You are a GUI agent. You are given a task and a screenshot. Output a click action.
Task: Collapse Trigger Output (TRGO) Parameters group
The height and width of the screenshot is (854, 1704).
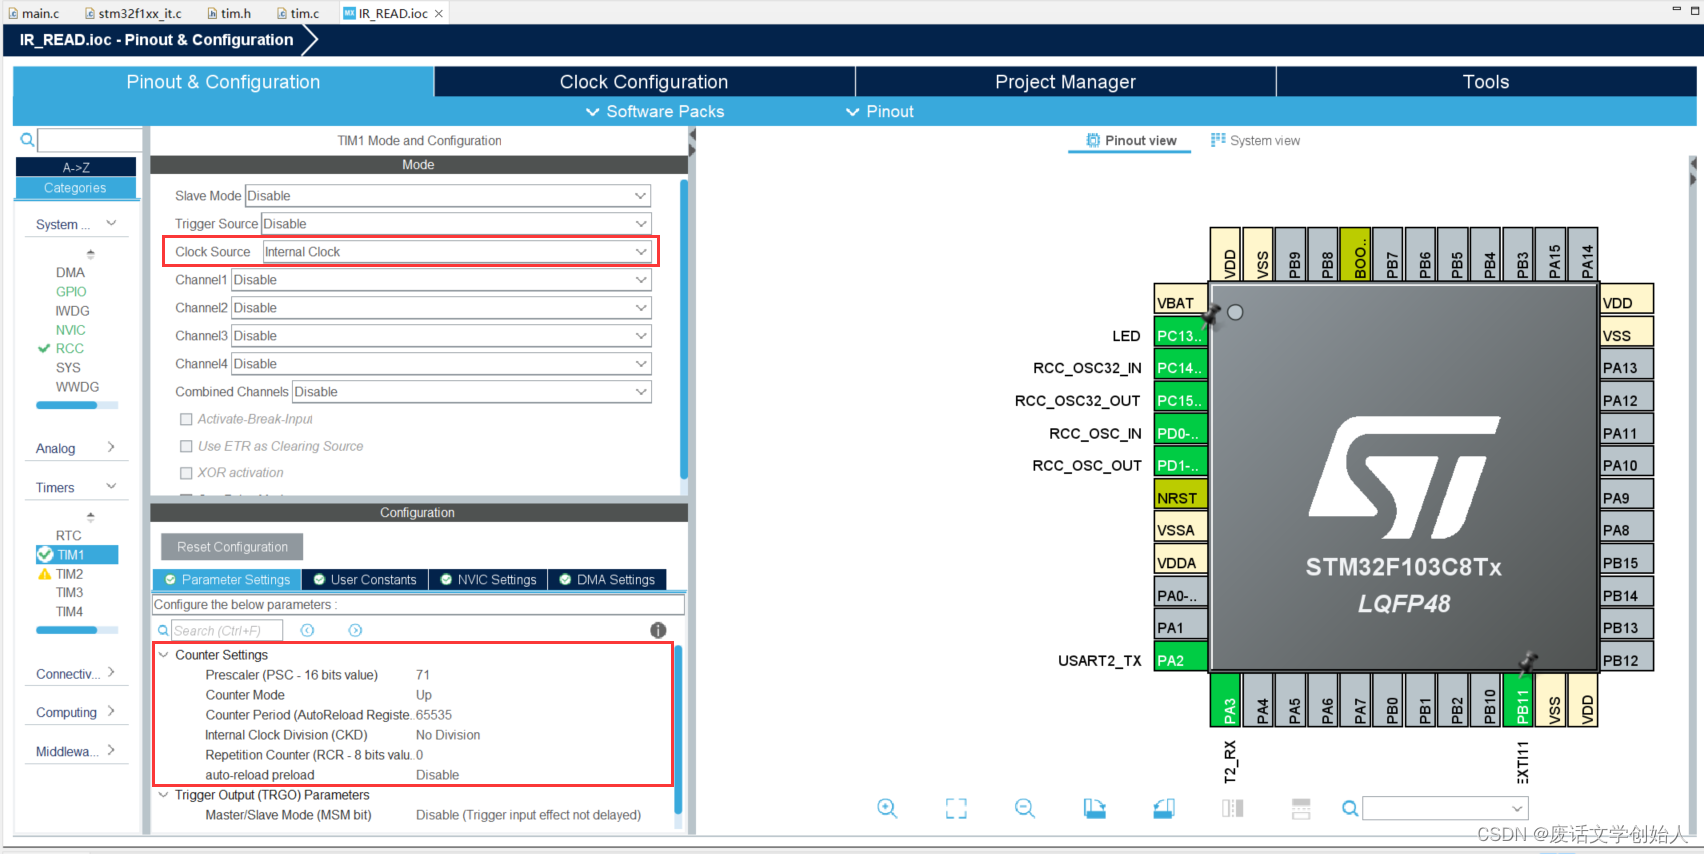(163, 795)
